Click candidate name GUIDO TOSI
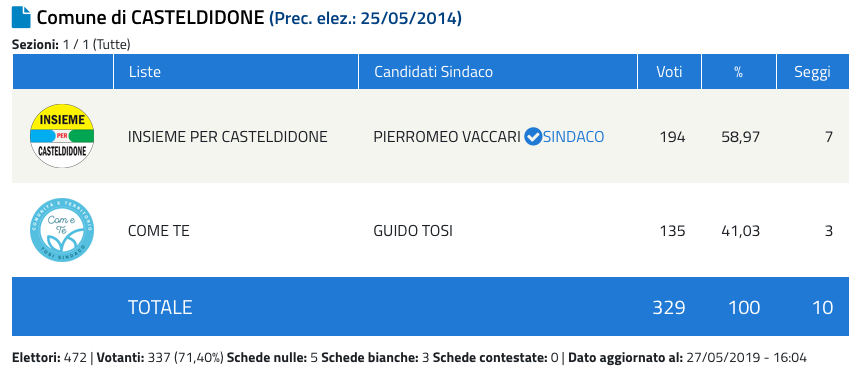Screen dimensions: 864x376 click(x=413, y=231)
